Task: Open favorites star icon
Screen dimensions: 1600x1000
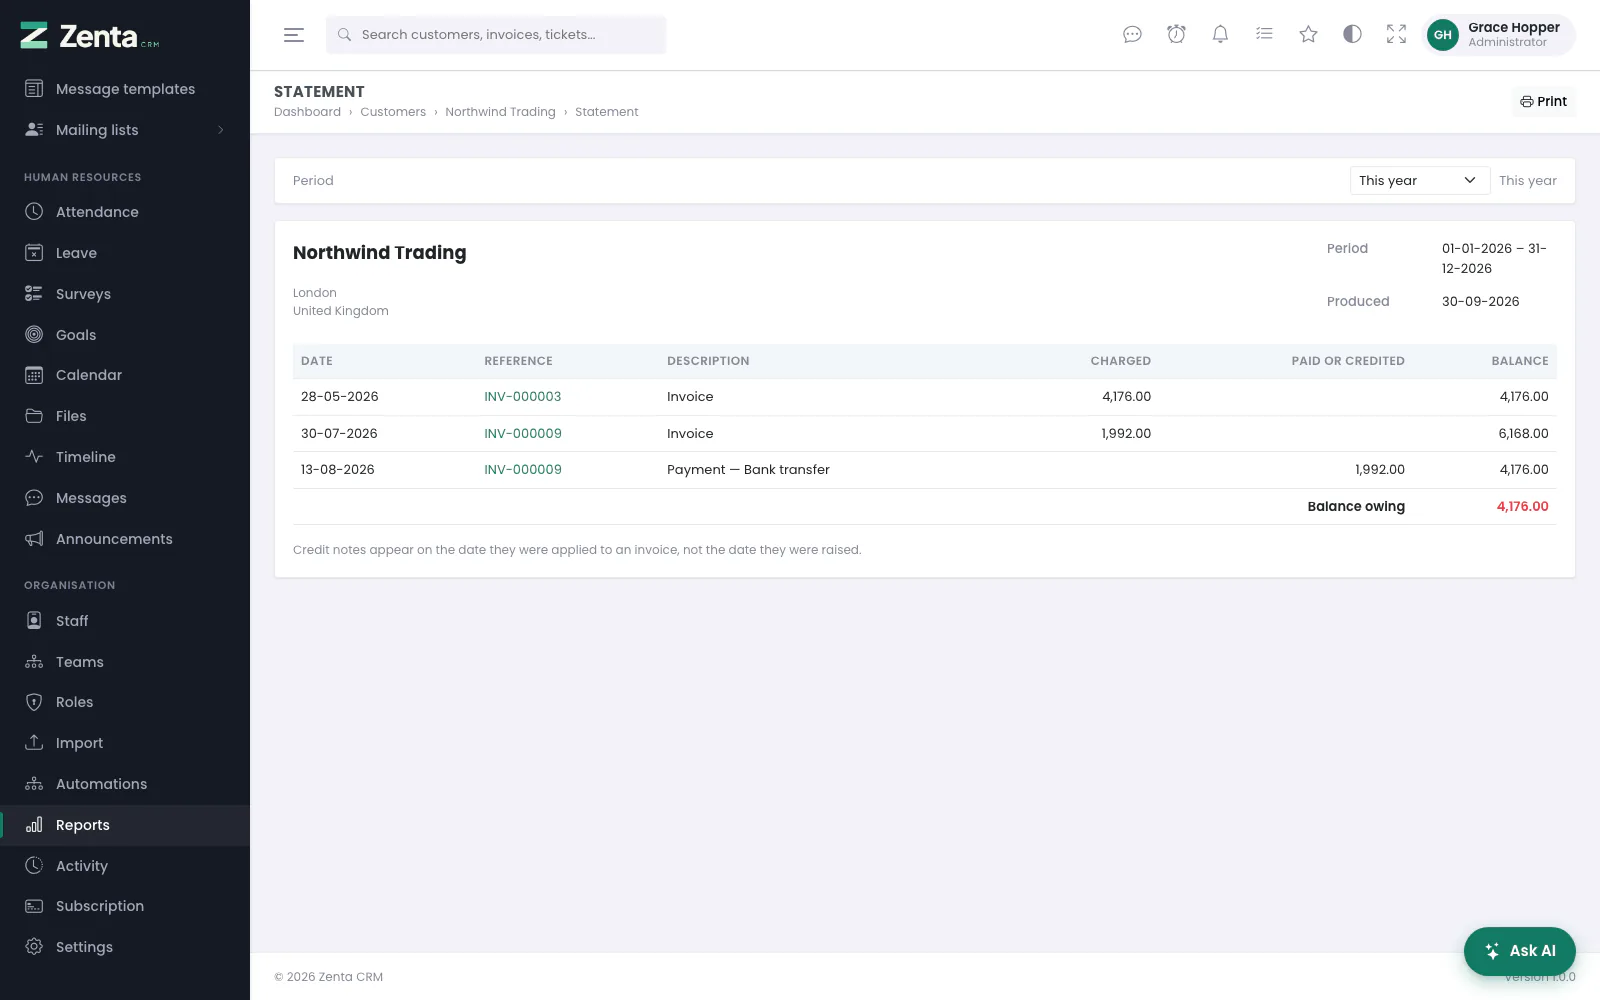Action: coord(1308,35)
